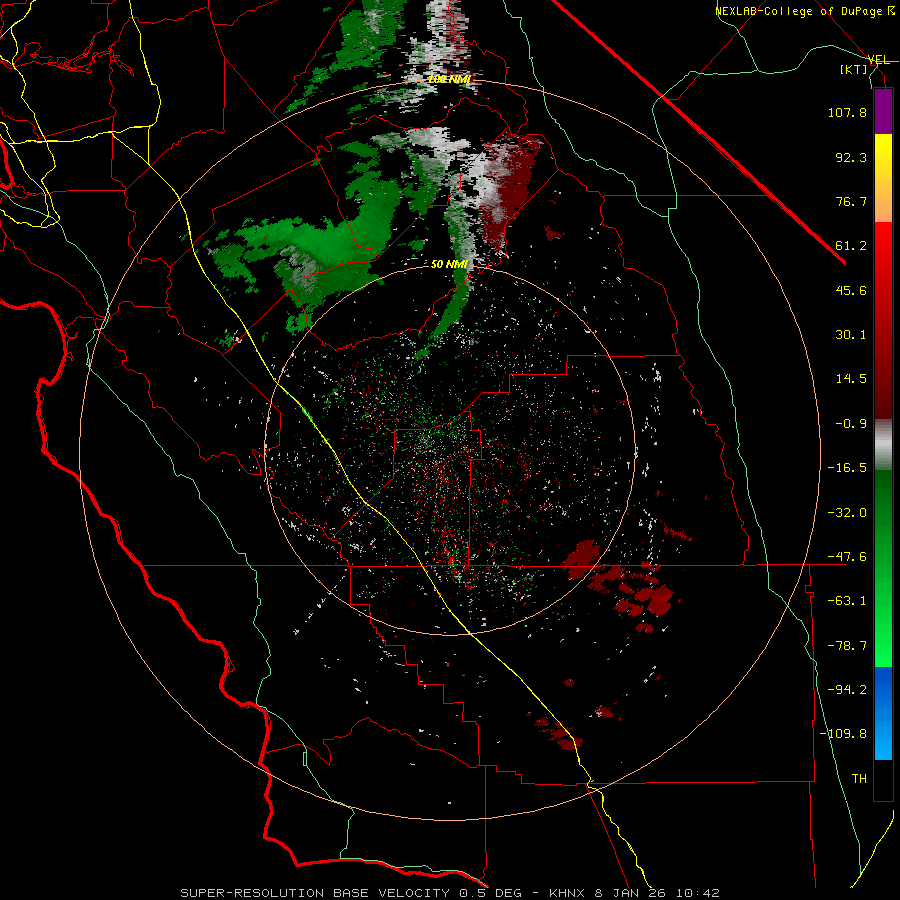Select the -32.0 legend value
900x900 pixels.
tap(847, 513)
